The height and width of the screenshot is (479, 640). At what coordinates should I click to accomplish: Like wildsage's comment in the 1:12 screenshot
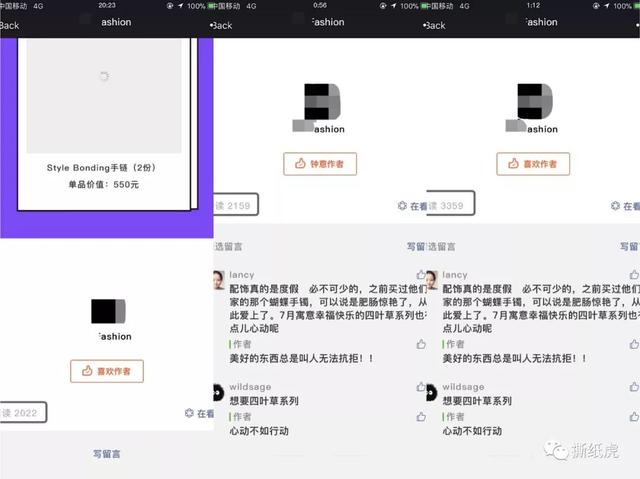[634, 387]
